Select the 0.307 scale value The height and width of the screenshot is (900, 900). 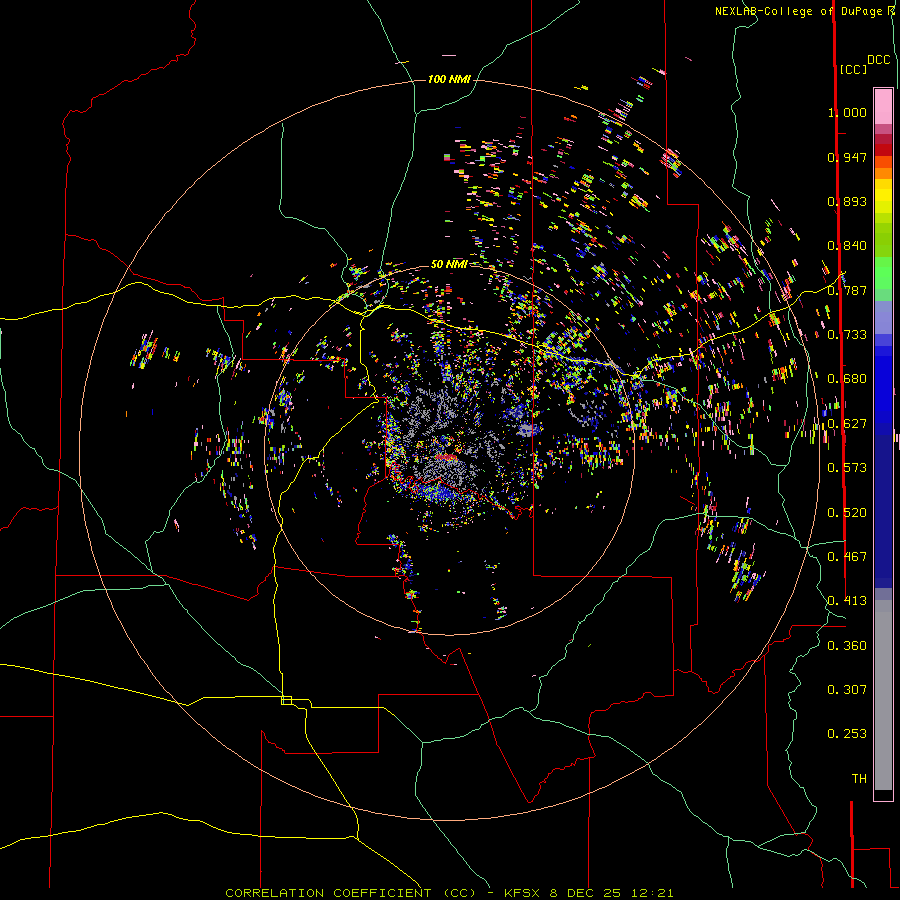[x=847, y=689]
